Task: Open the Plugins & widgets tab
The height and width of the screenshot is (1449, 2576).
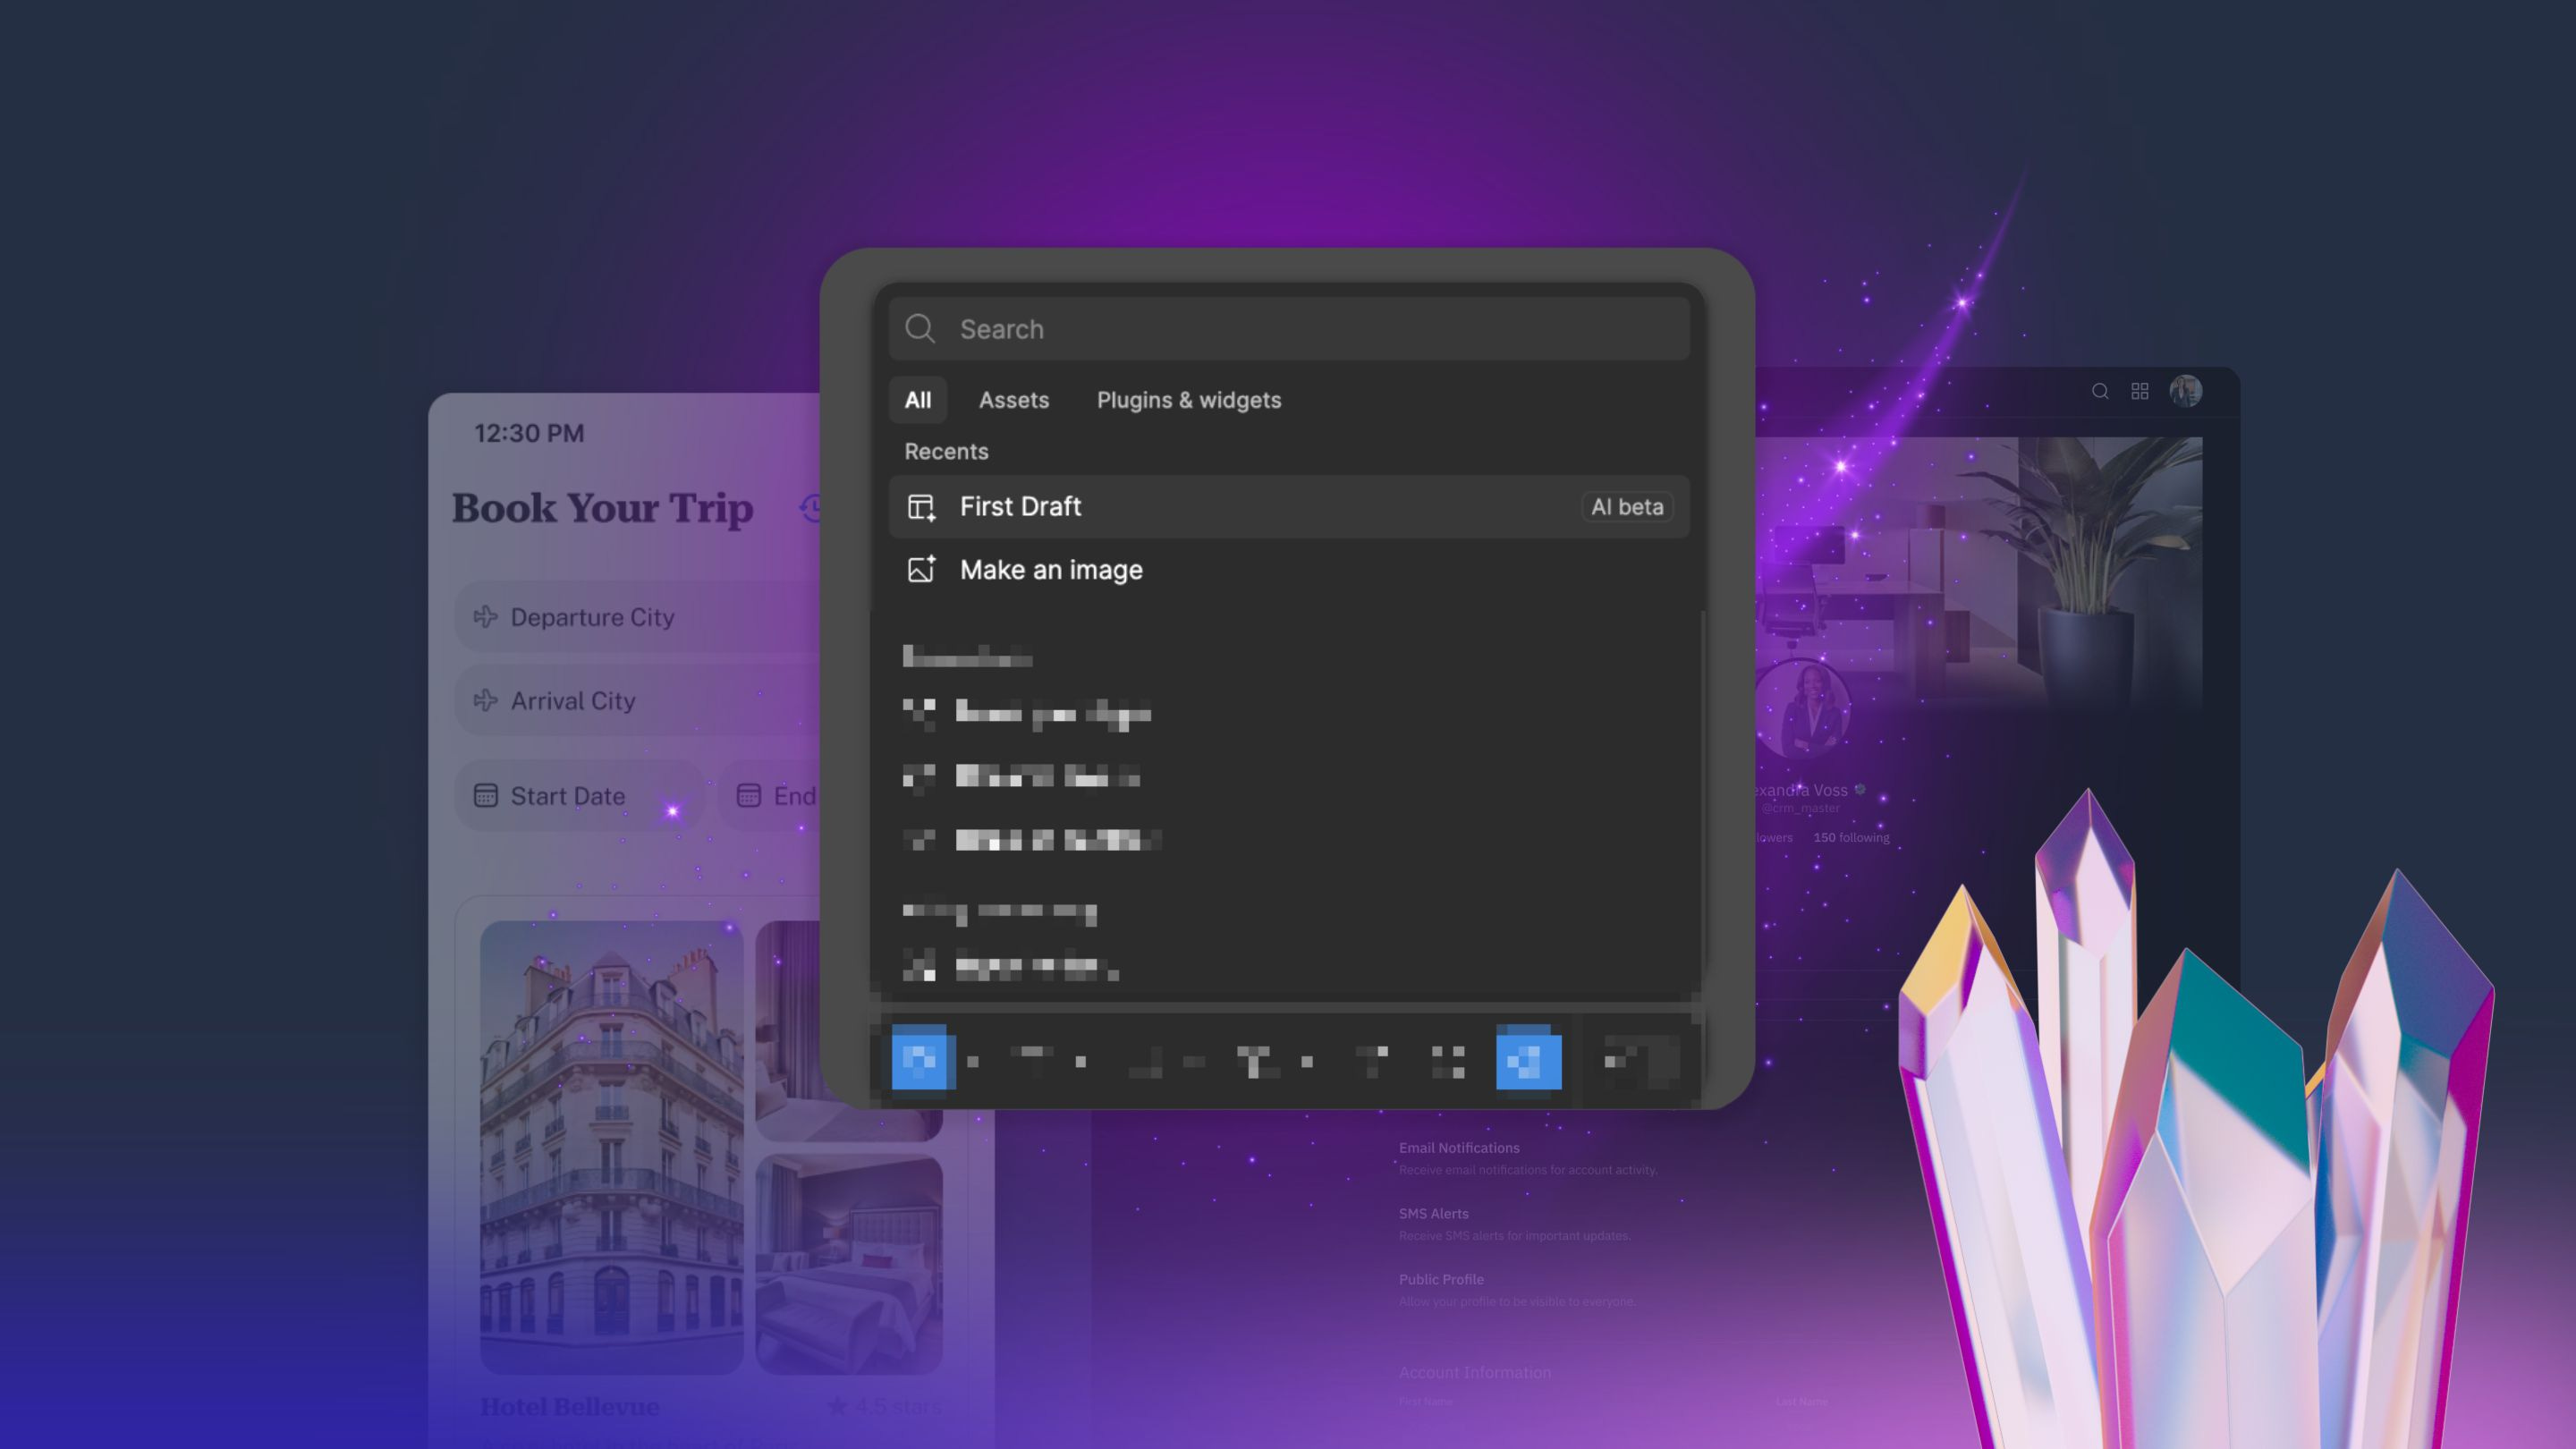Action: (x=1188, y=400)
